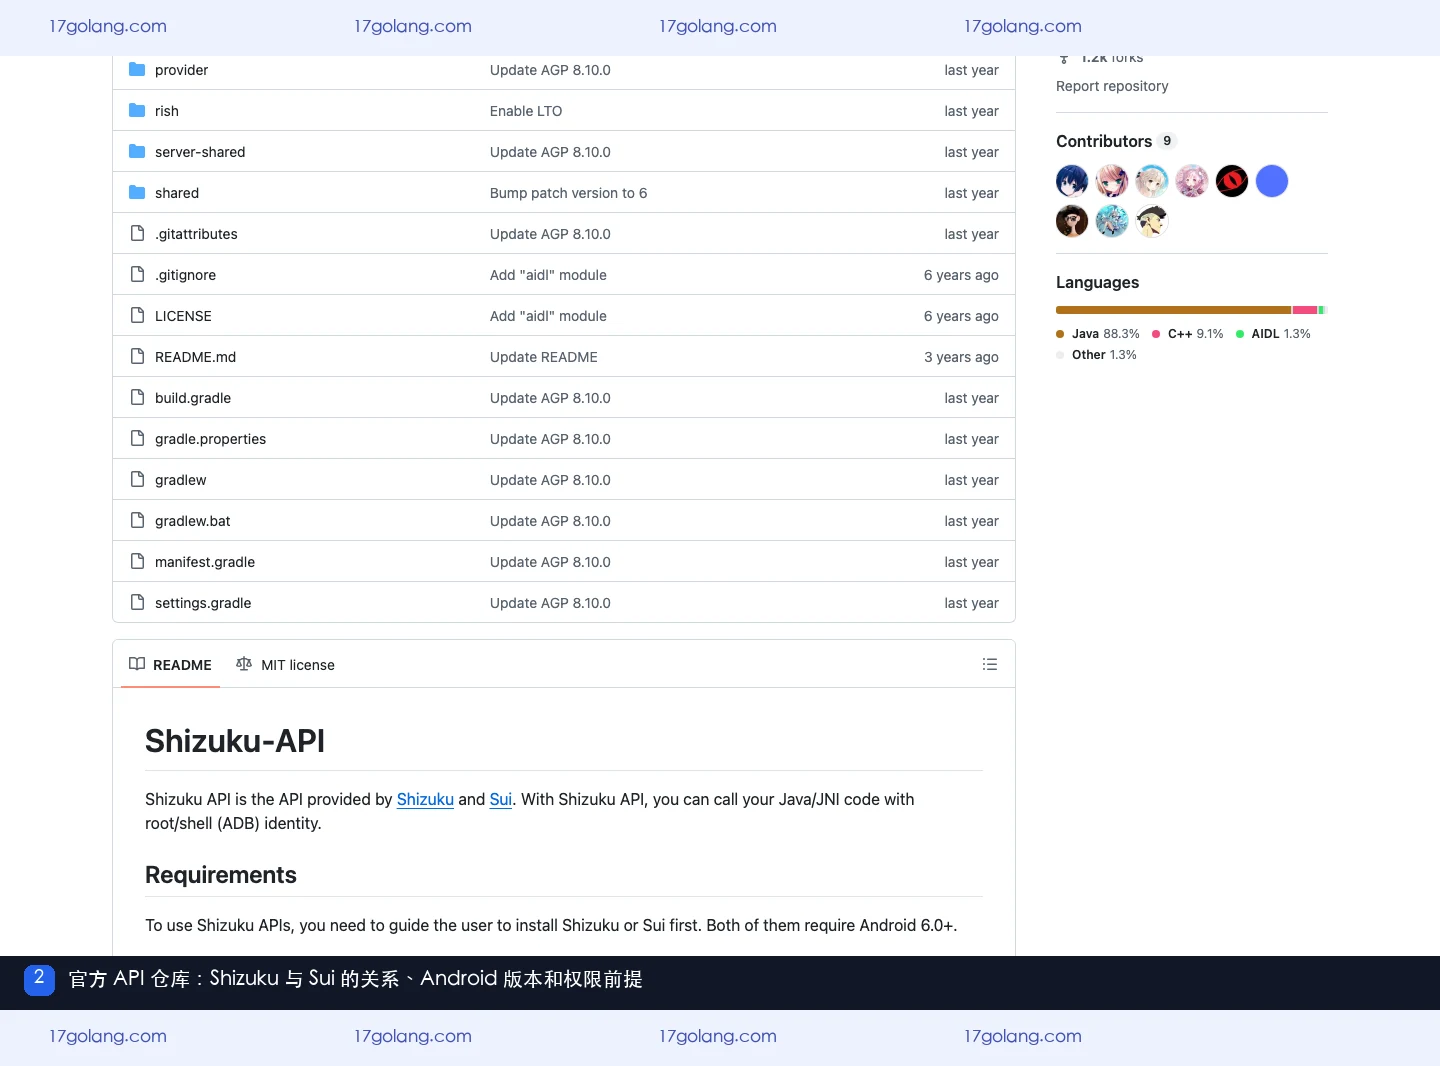Click the scale icon beside MIT license
Screen dimensions: 1440x1066
[244, 664]
